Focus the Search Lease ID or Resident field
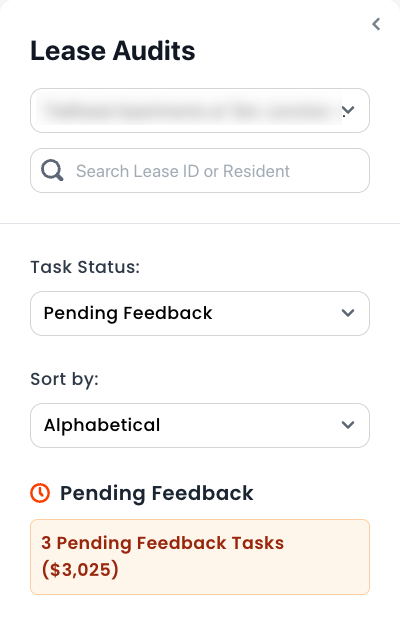400x622 pixels. tap(200, 171)
